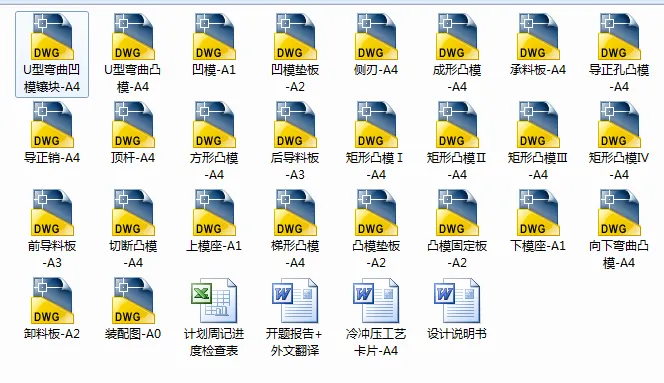Image resolution: width=664 pixels, height=383 pixels.
Task: Click the file name text 后导料板-A3
Action: pyautogui.click(x=295, y=166)
